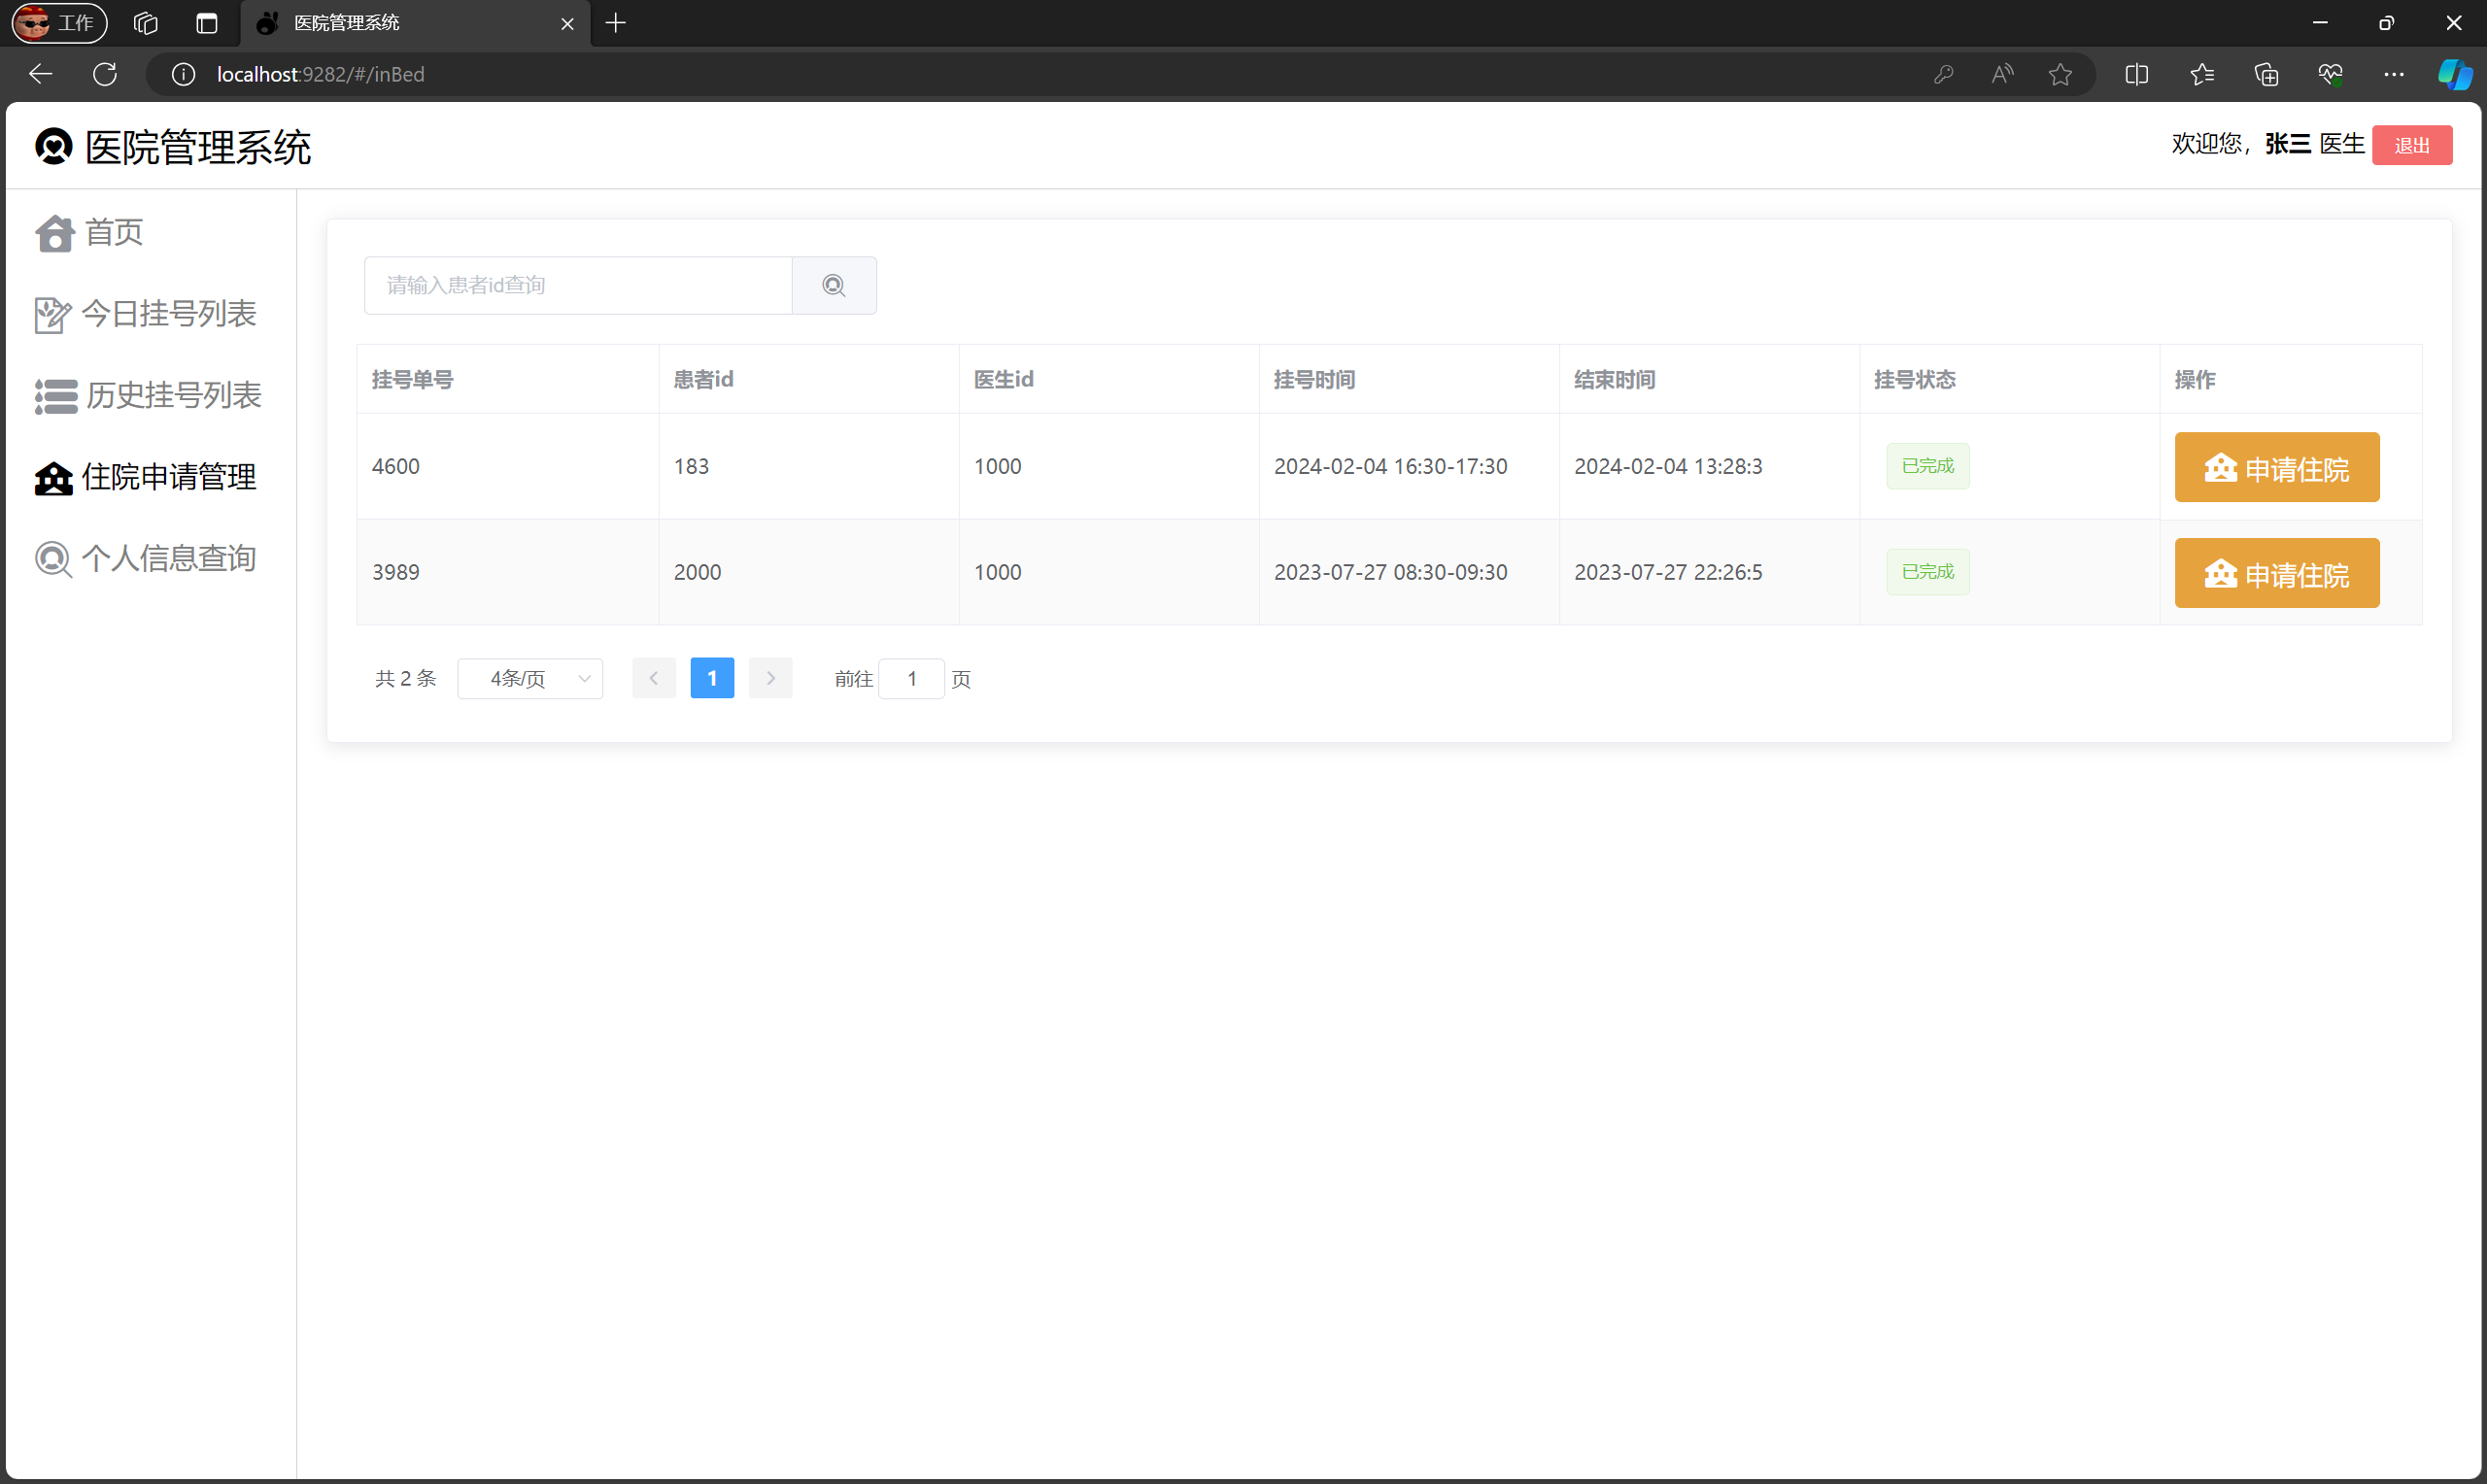Open browser settings and more menu
Screen dimensions: 2487x1484
click(x=2393, y=74)
